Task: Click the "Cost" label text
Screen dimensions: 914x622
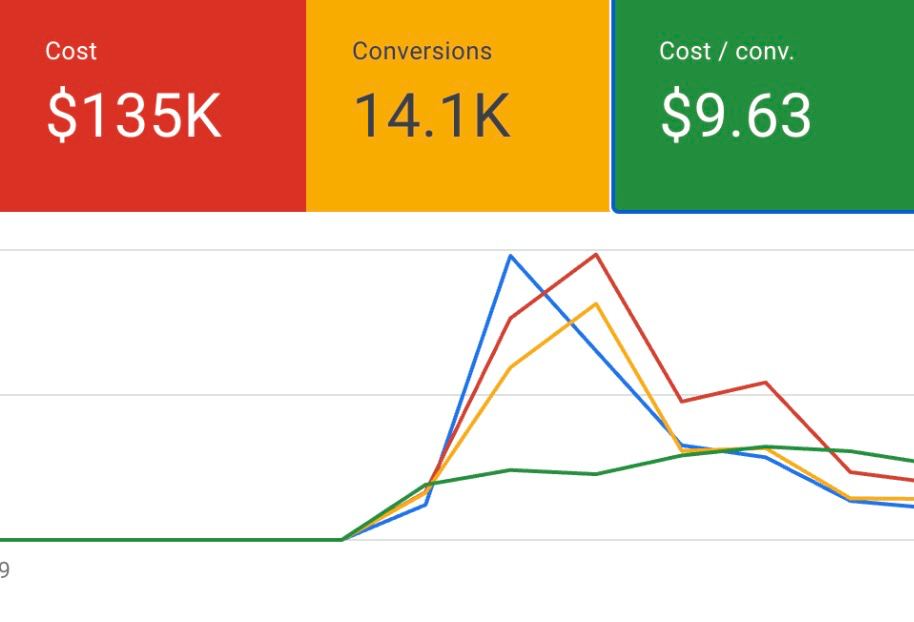Action: (x=71, y=51)
